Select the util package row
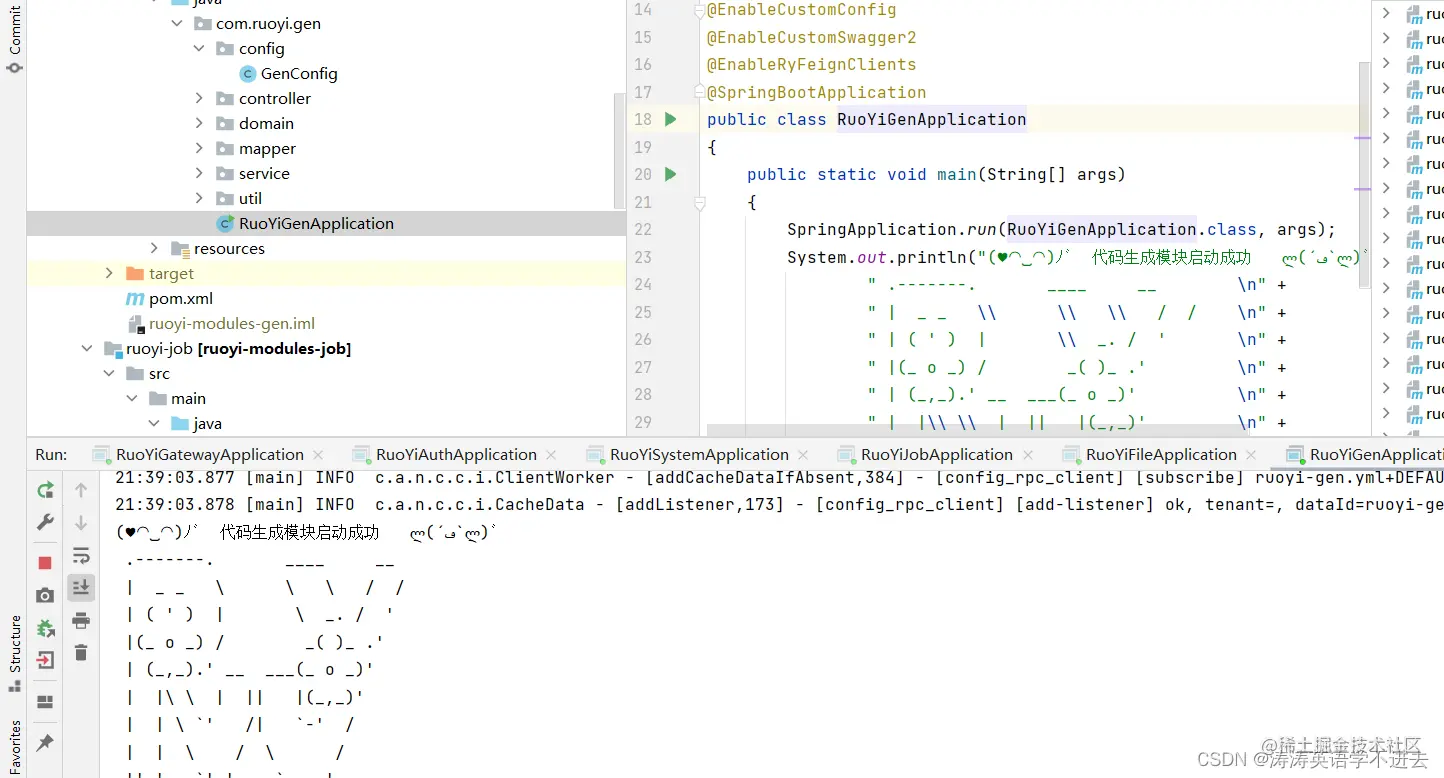Image resolution: width=1444 pixels, height=778 pixels. point(326,198)
